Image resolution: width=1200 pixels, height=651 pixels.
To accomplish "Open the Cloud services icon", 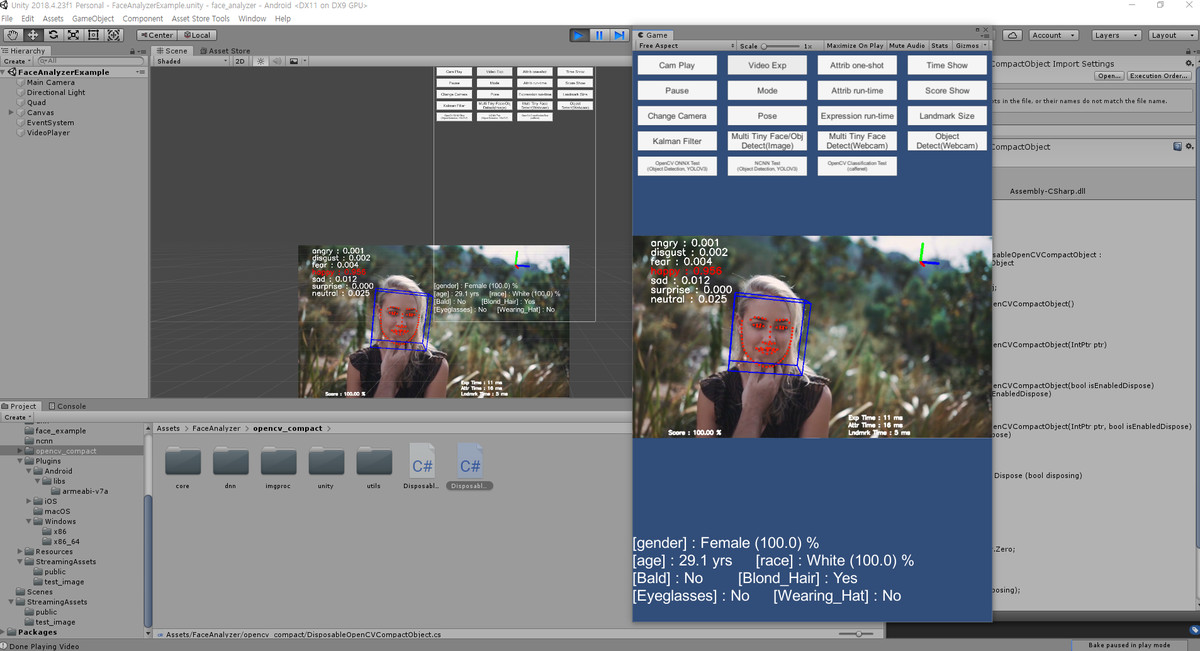I will coord(1012,35).
